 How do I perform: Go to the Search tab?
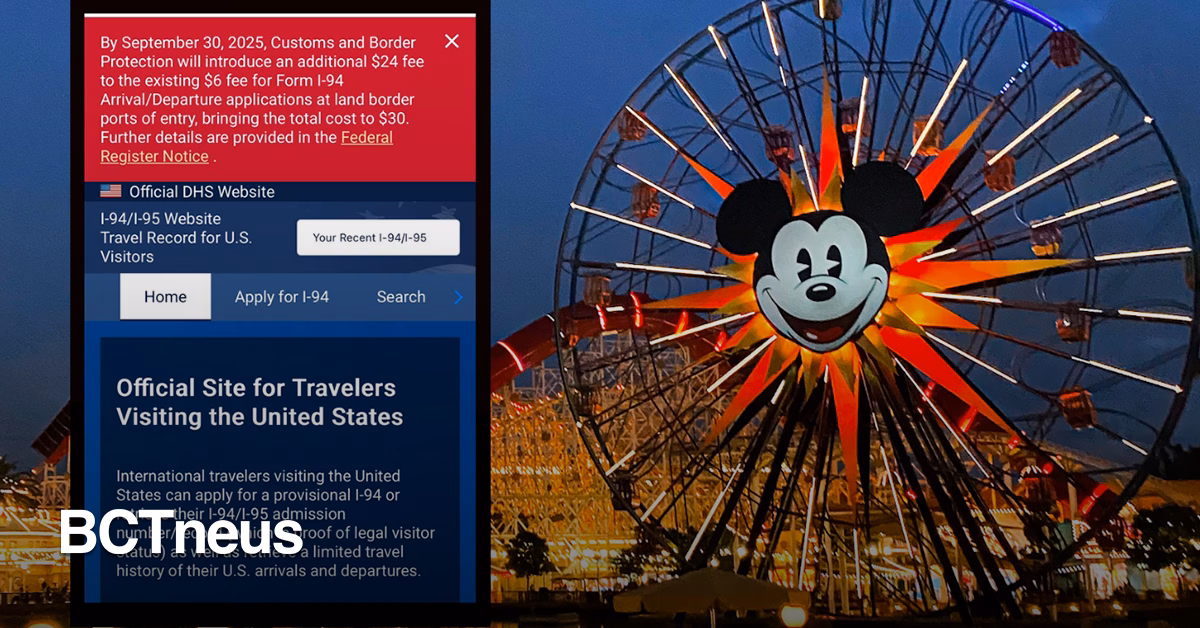coord(401,297)
